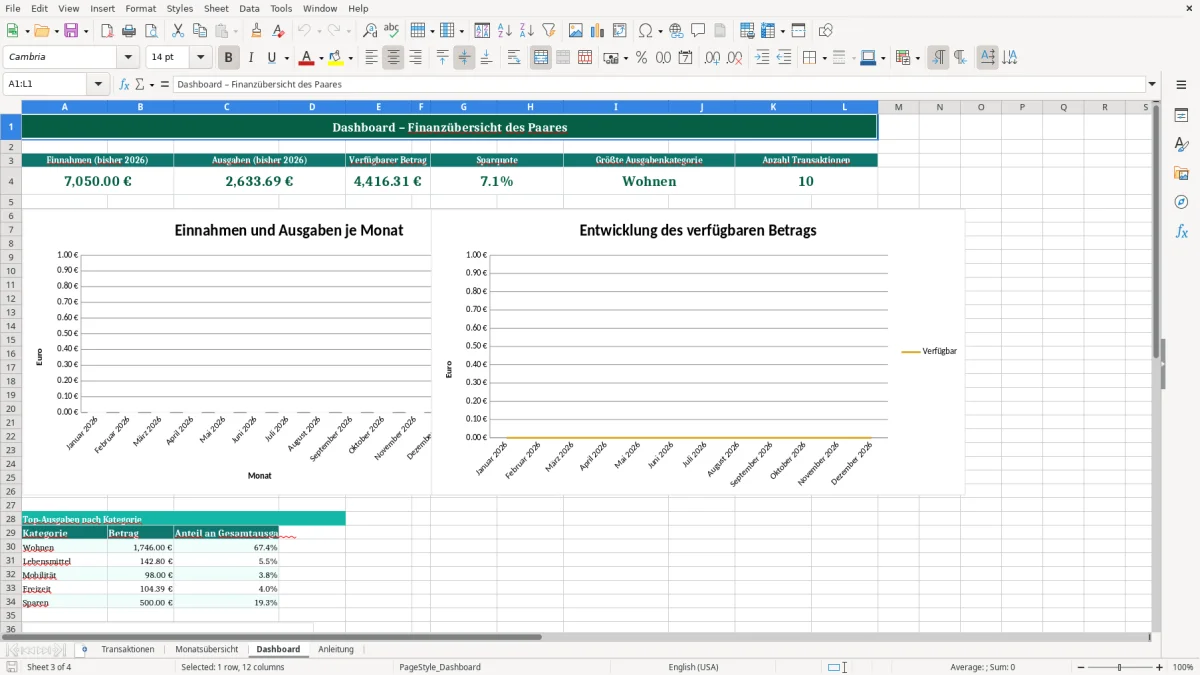The image size is (1200, 675).
Task: Open the Data menu
Action: coord(249,8)
